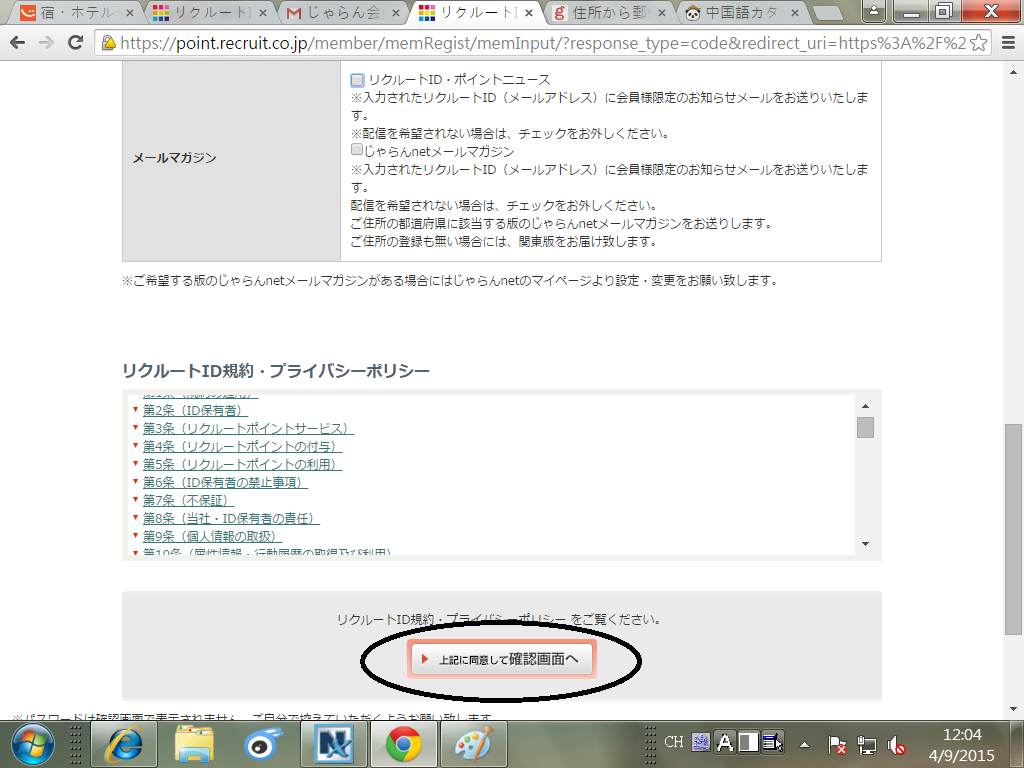Open the Chrome user profile button

(x=874, y=11)
